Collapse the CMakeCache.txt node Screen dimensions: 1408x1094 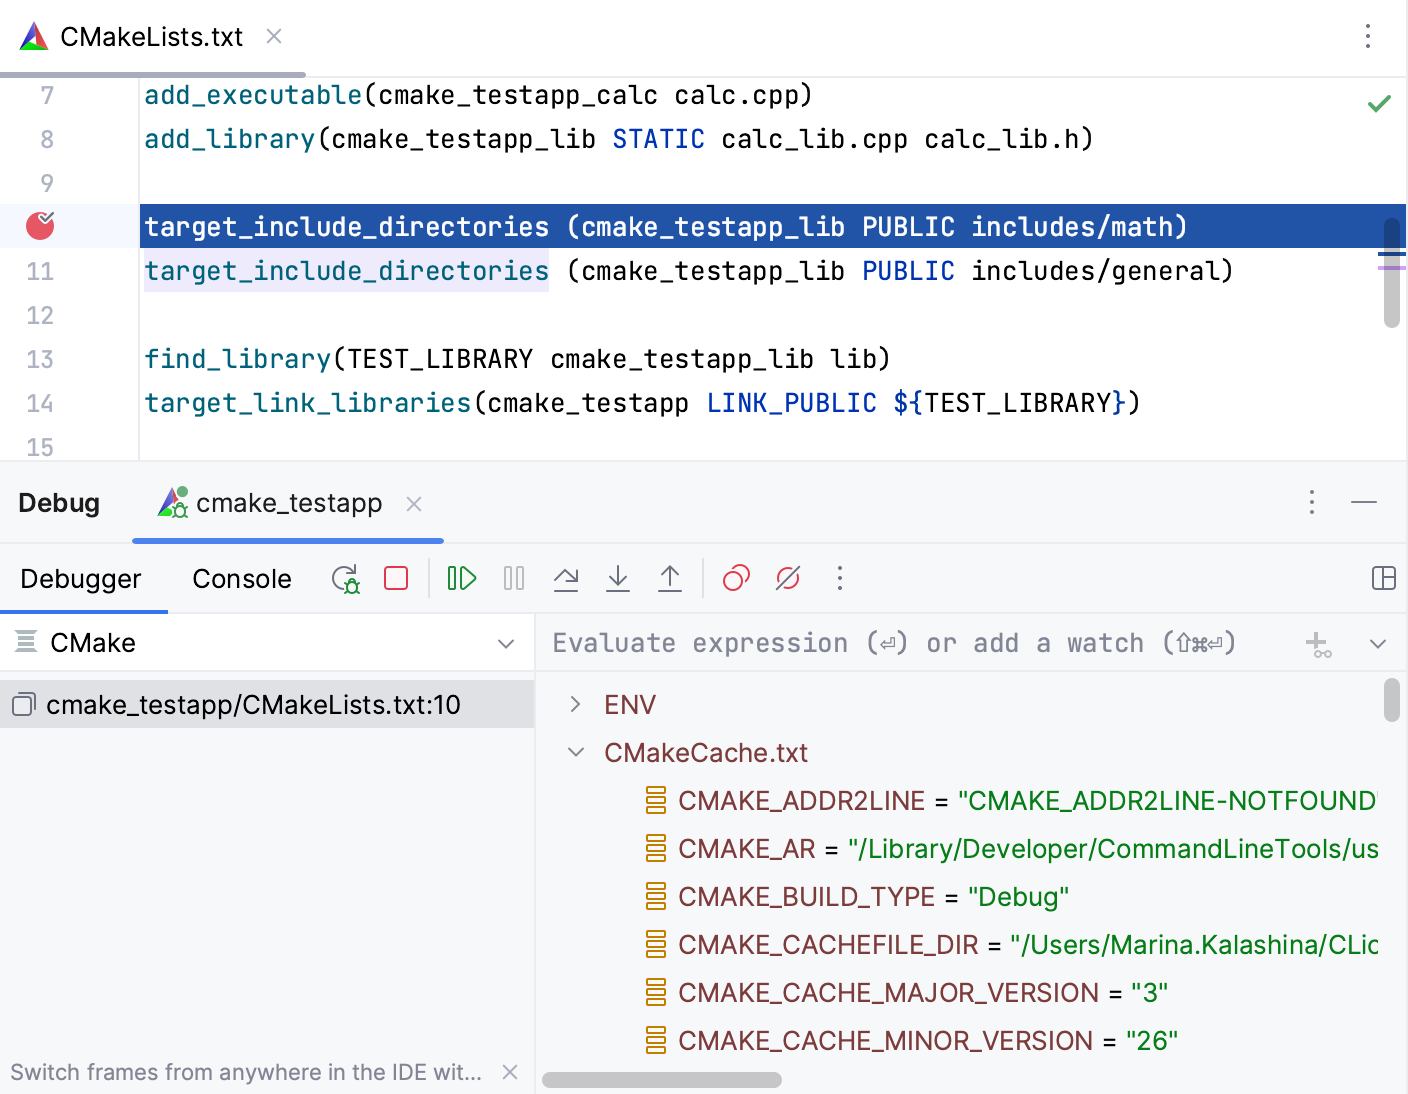(x=576, y=752)
